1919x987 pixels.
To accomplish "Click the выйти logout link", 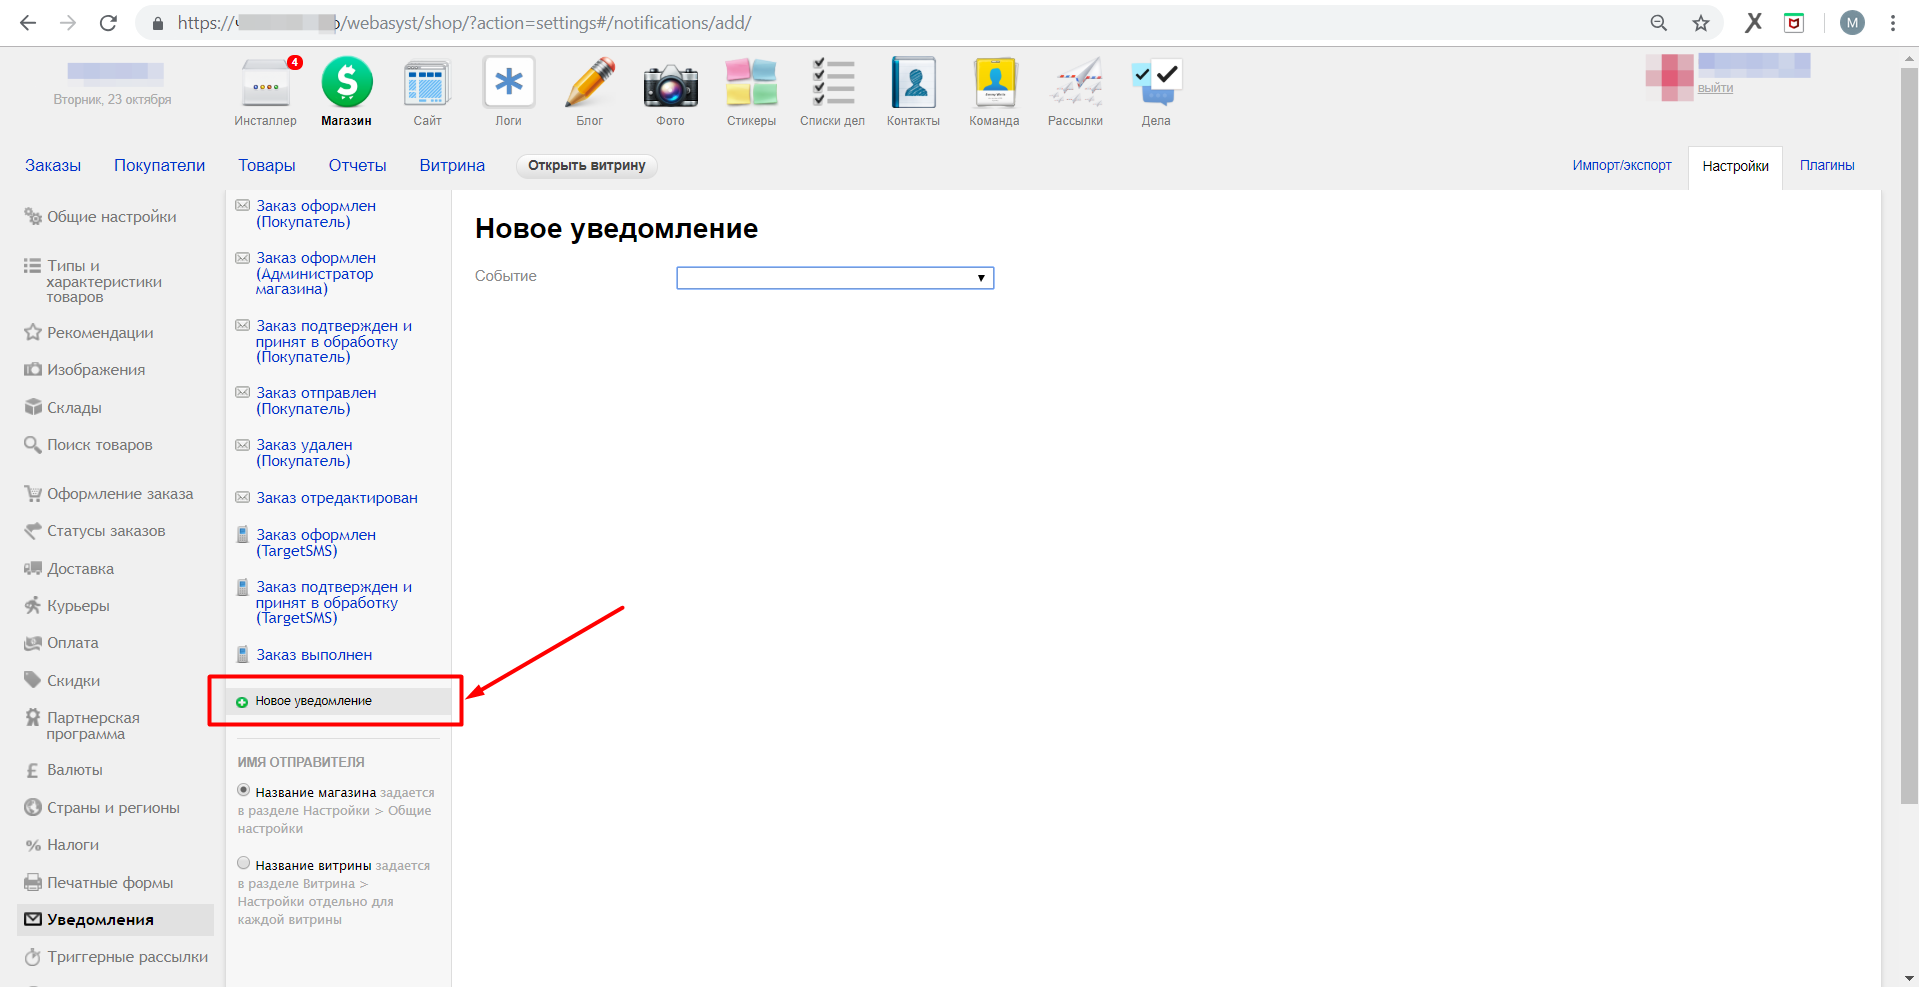I will click(1715, 88).
